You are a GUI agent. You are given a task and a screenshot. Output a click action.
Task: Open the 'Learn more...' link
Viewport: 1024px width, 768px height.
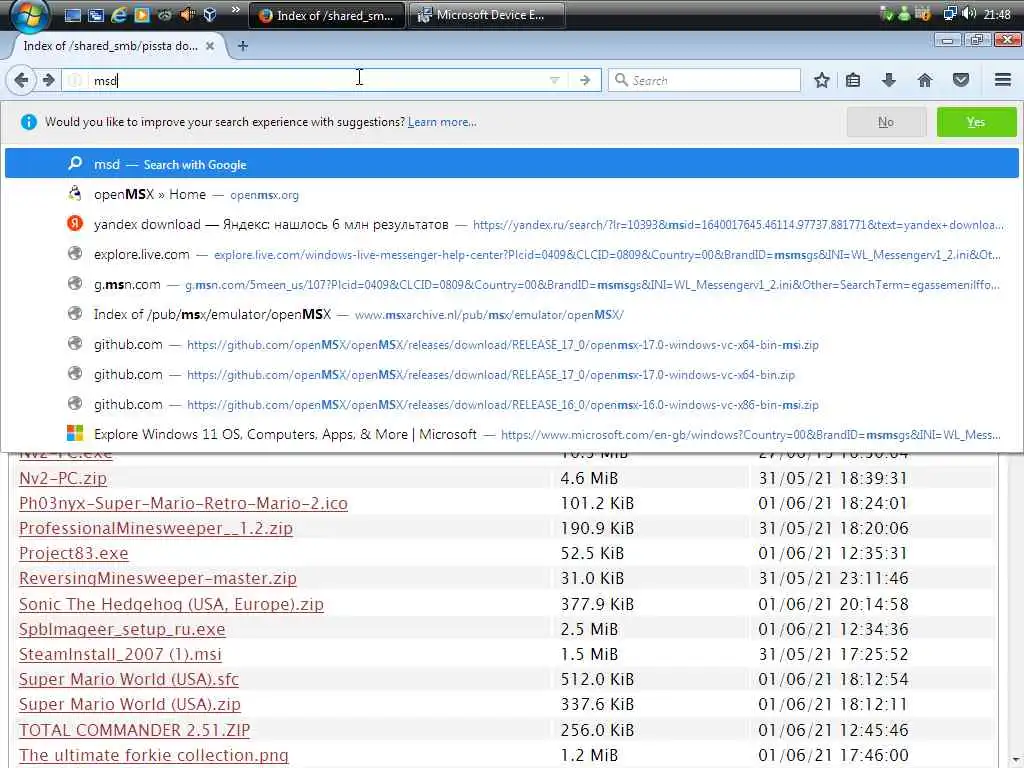click(442, 122)
